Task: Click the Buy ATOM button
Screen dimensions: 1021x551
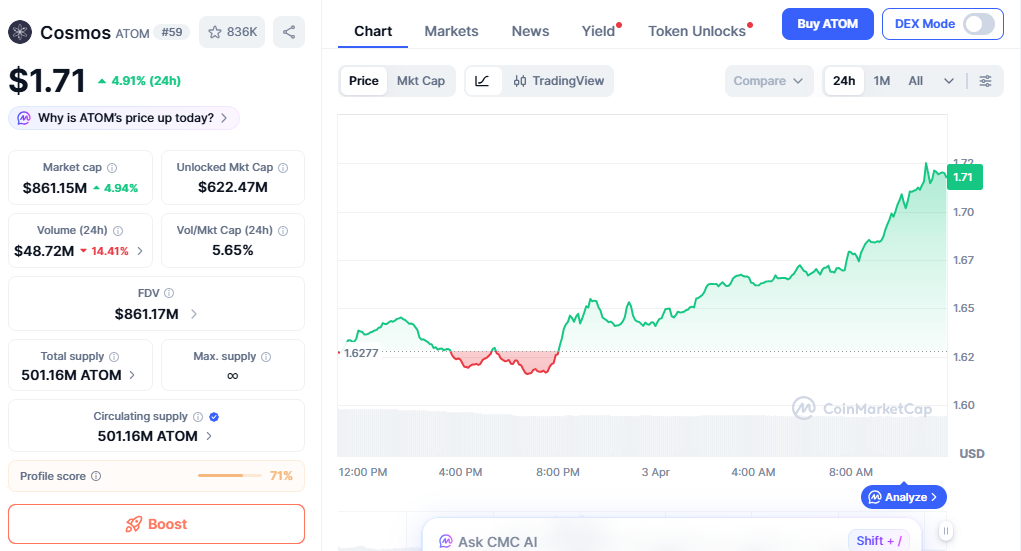Action: click(x=828, y=24)
